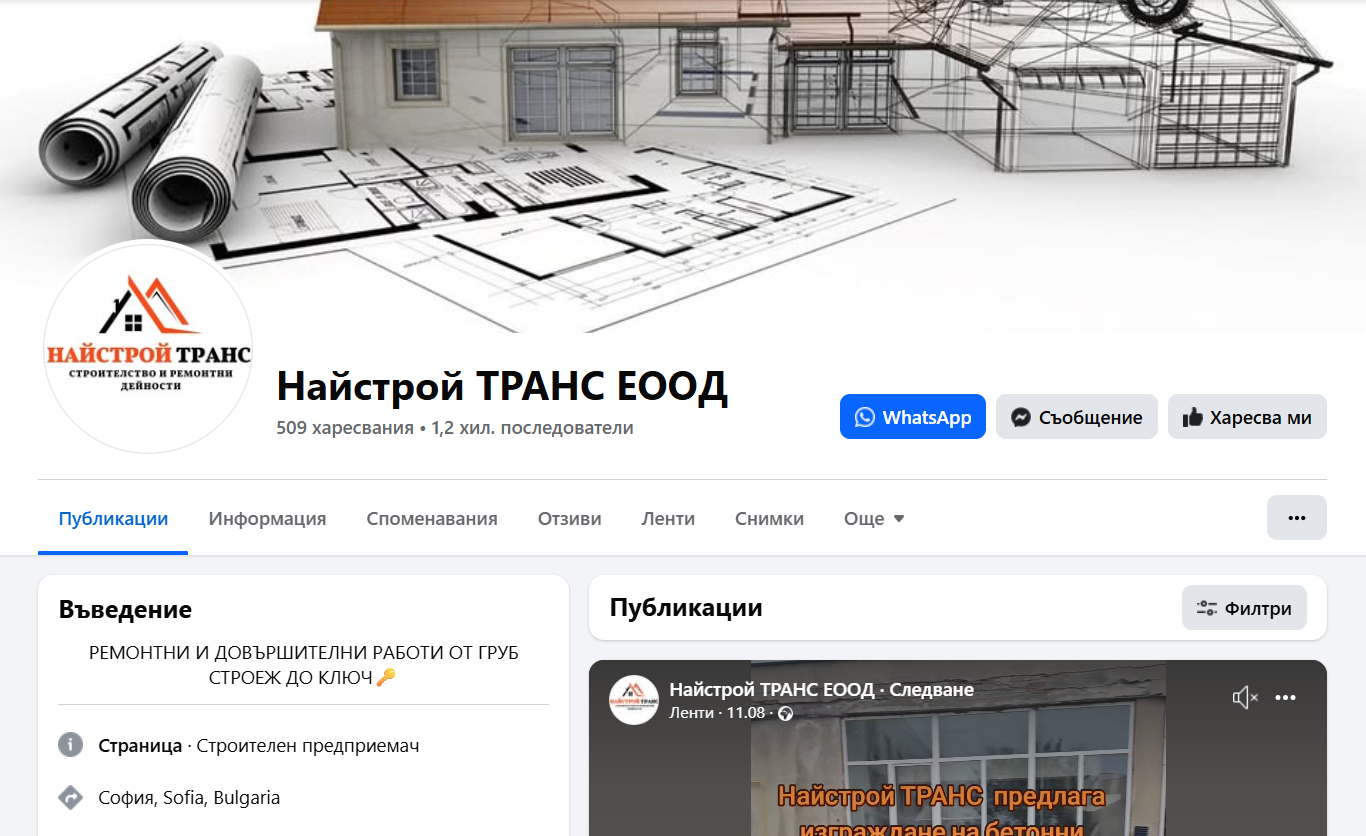Image resolution: width=1366 pixels, height=836 pixels.
Task: View the Снимки tab
Action: click(769, 519)
